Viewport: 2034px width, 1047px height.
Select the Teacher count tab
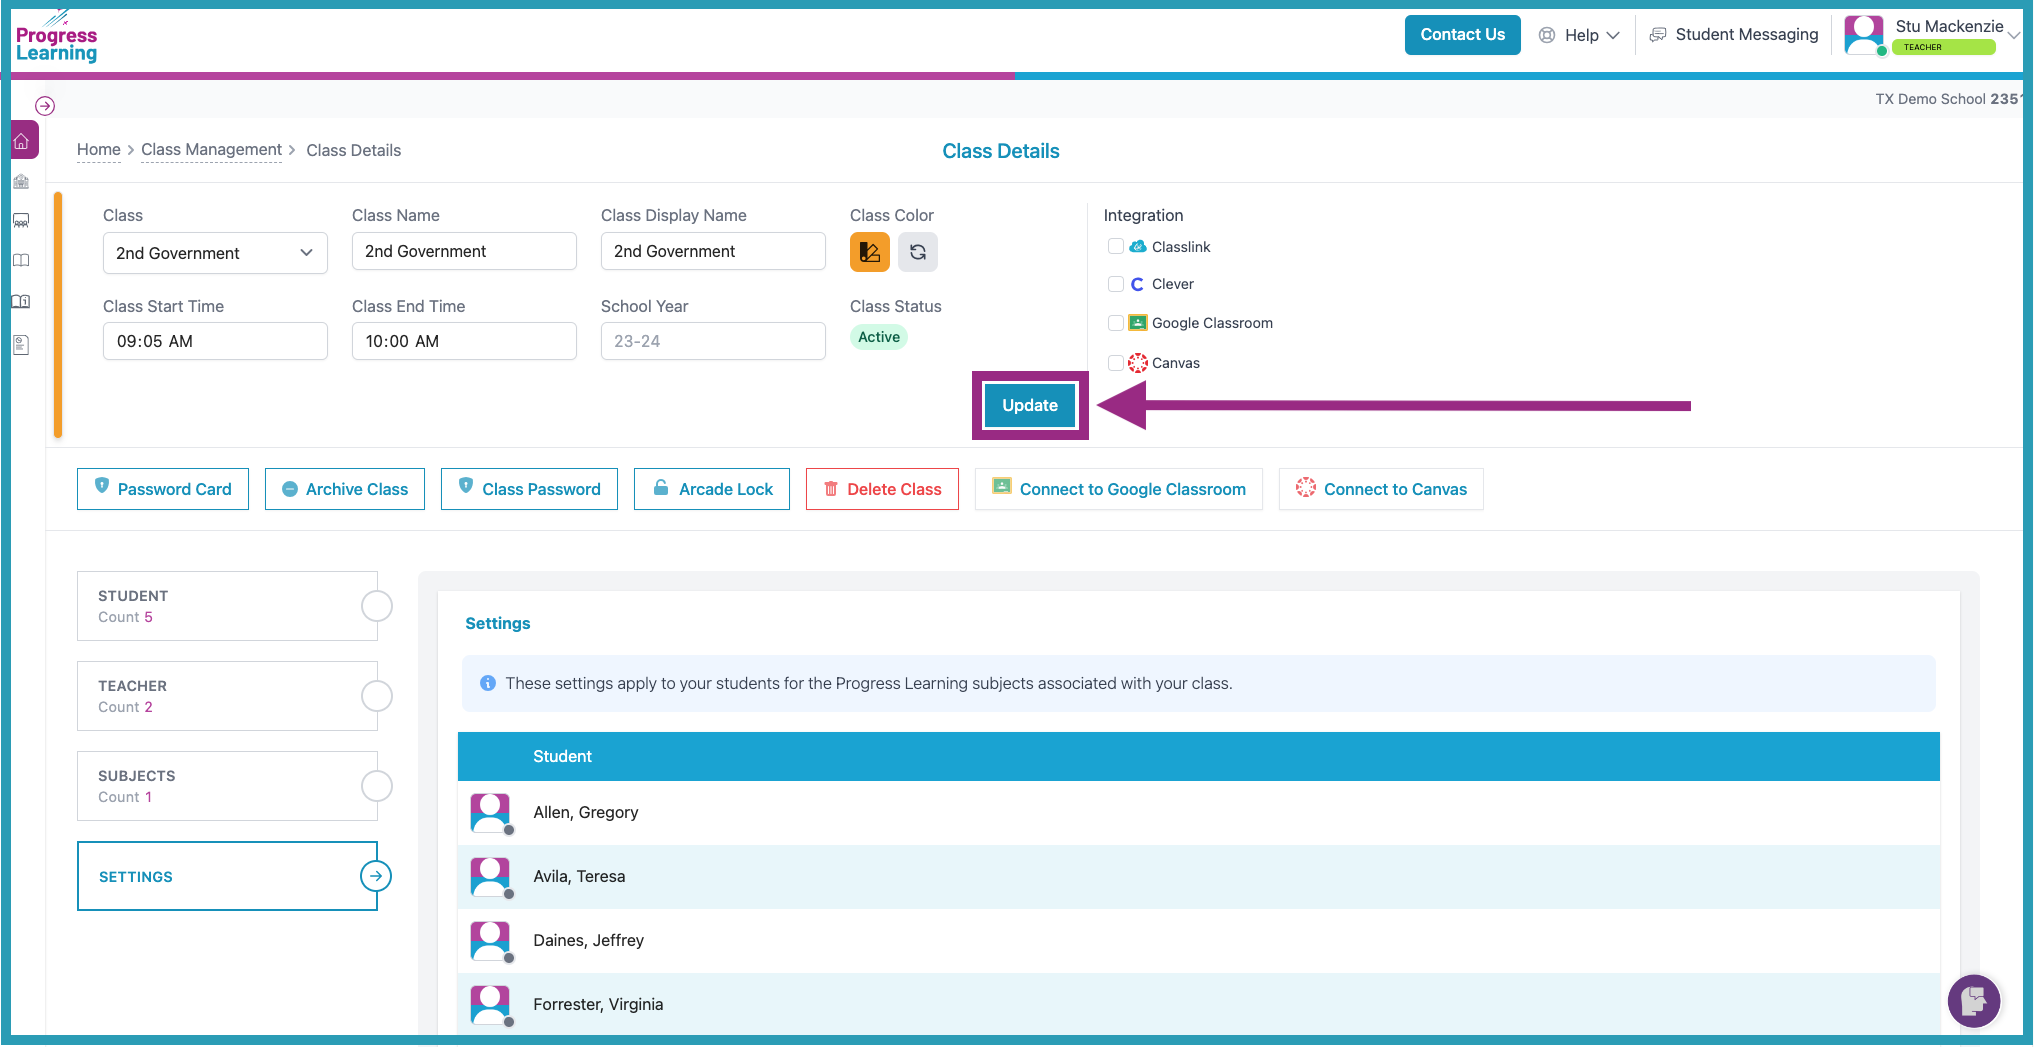pyautogui.click(x=228, y=696)
